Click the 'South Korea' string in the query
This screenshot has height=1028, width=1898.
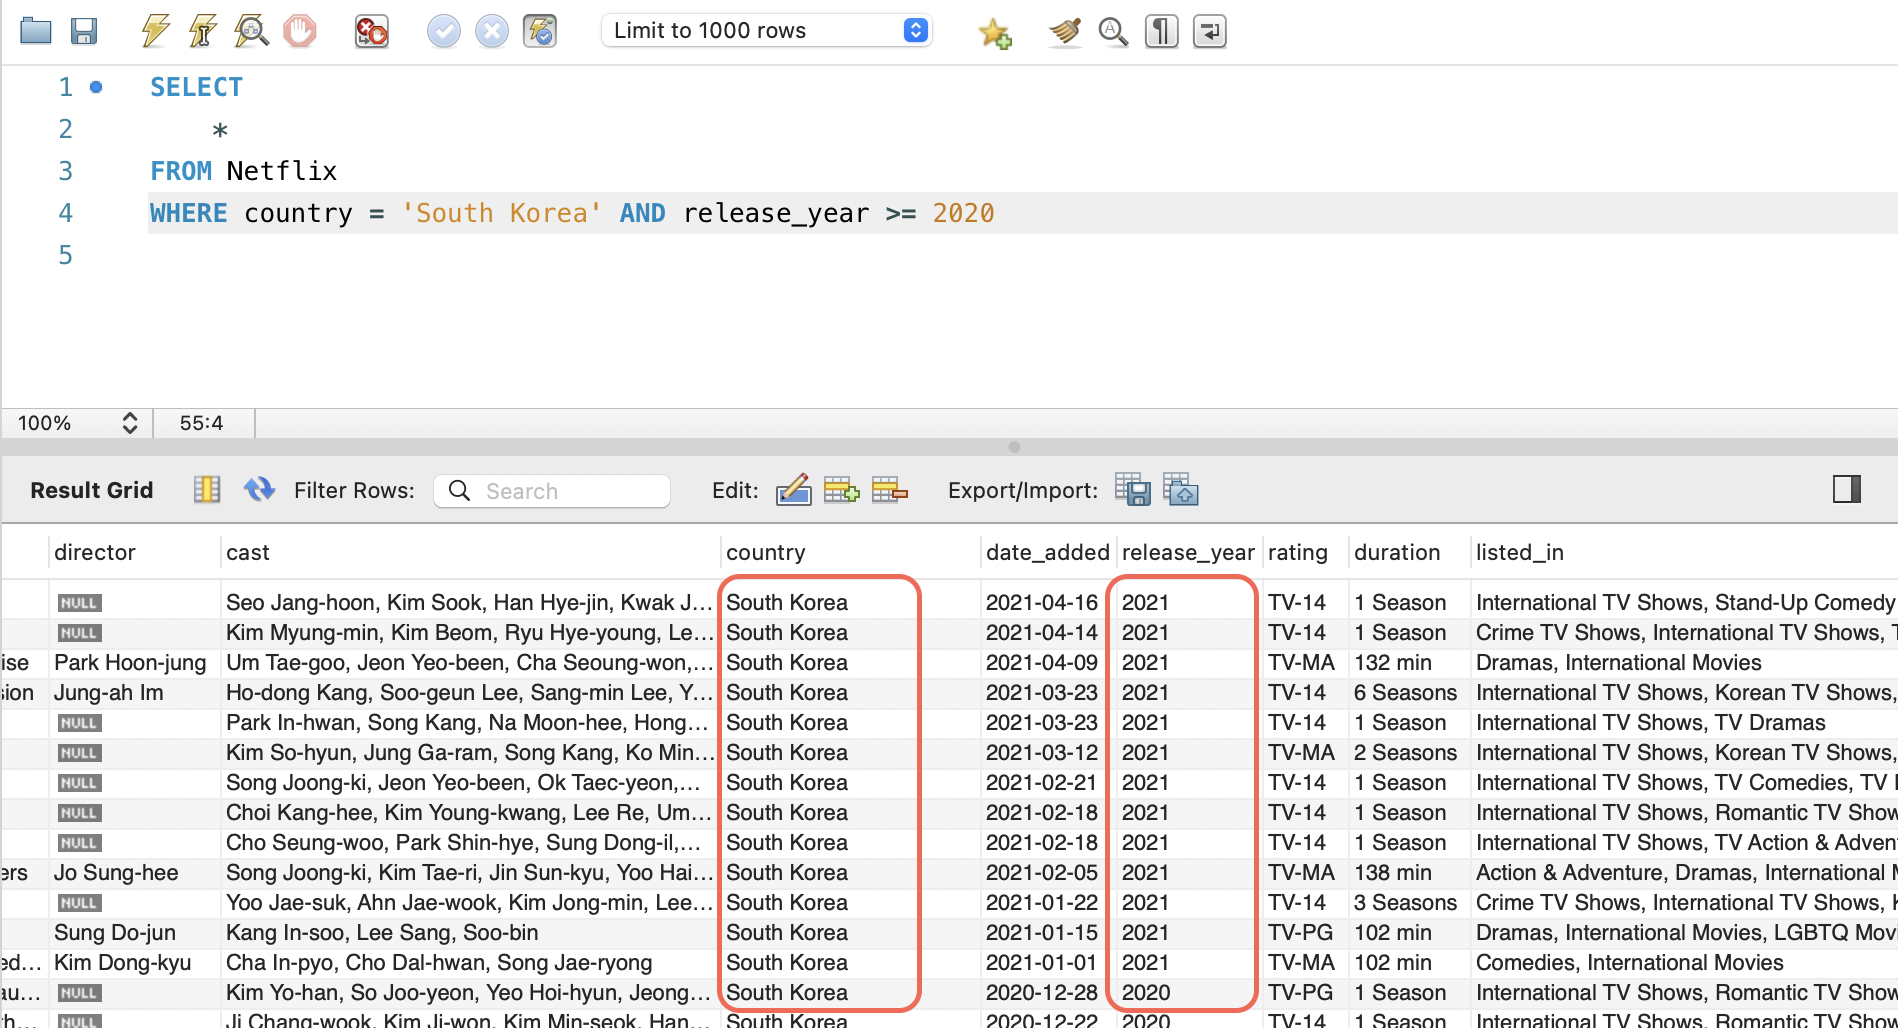click(501, 213)
